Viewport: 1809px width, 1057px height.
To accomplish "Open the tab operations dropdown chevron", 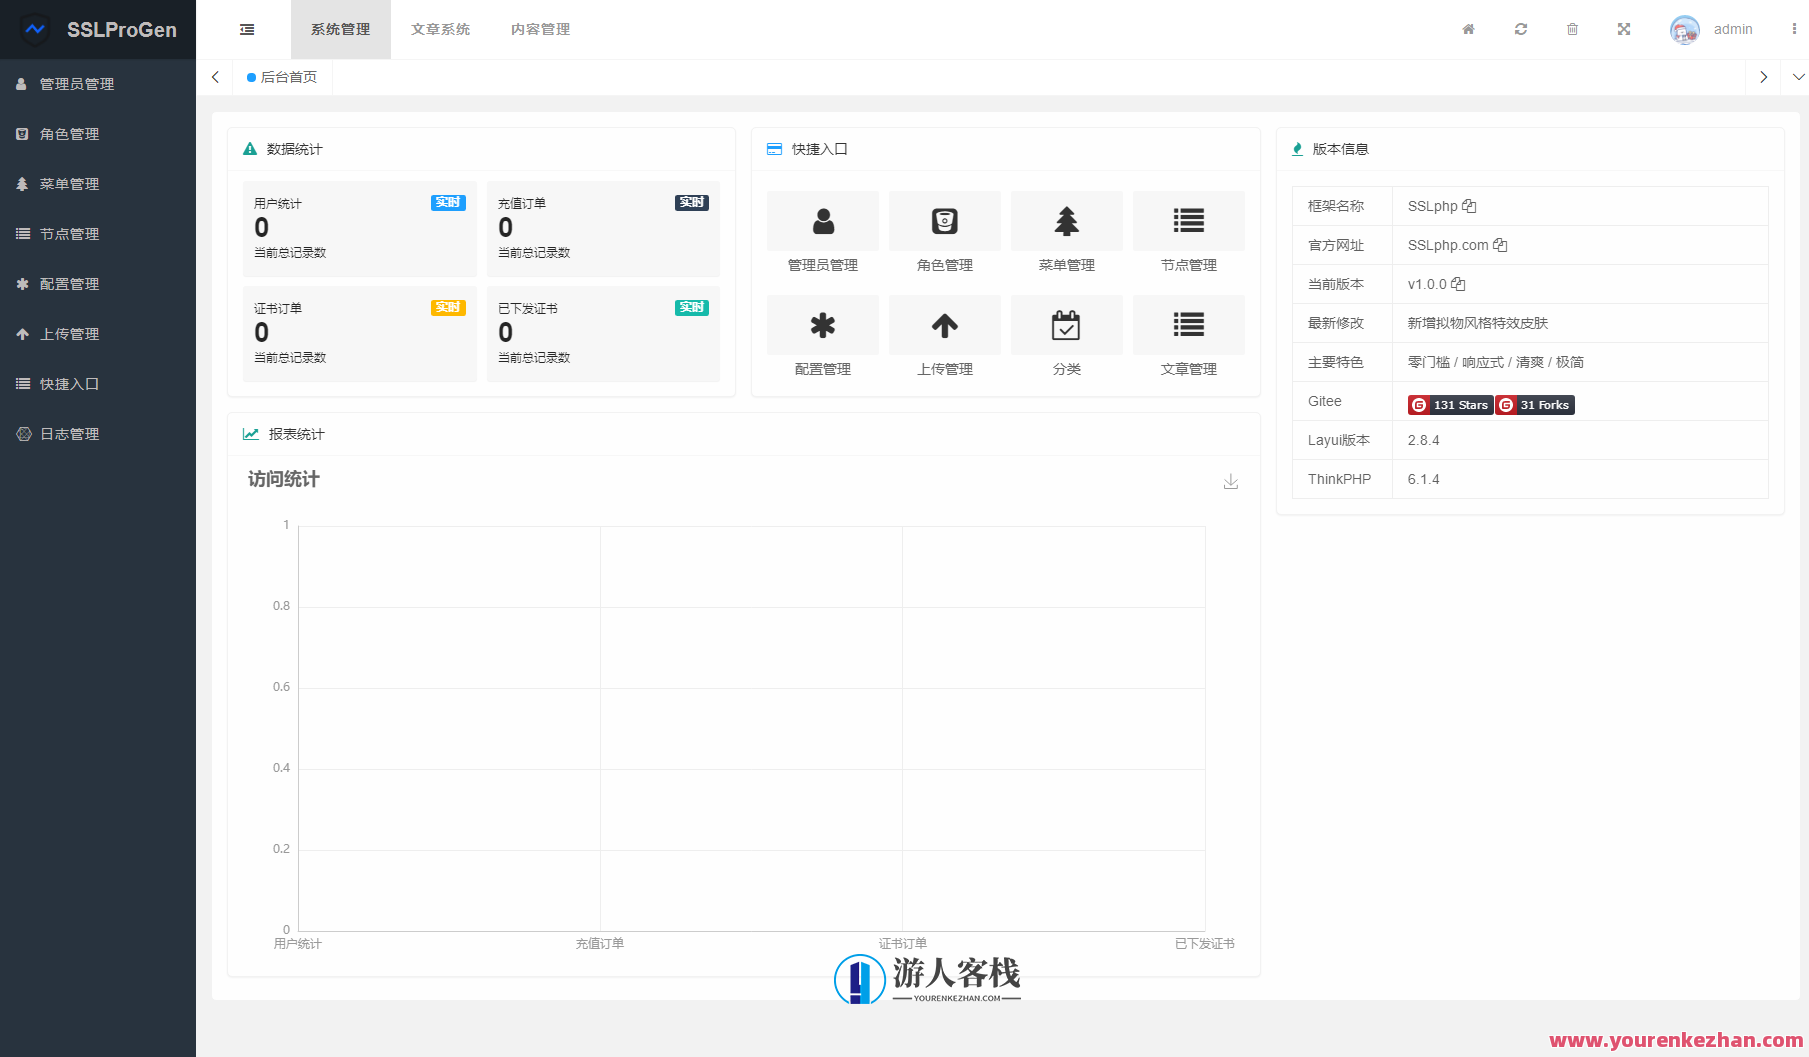I will [x=1795, y=77].
